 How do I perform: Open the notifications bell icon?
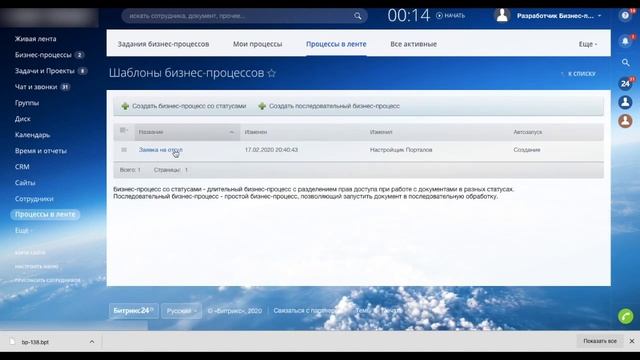[x=625, y=41]
